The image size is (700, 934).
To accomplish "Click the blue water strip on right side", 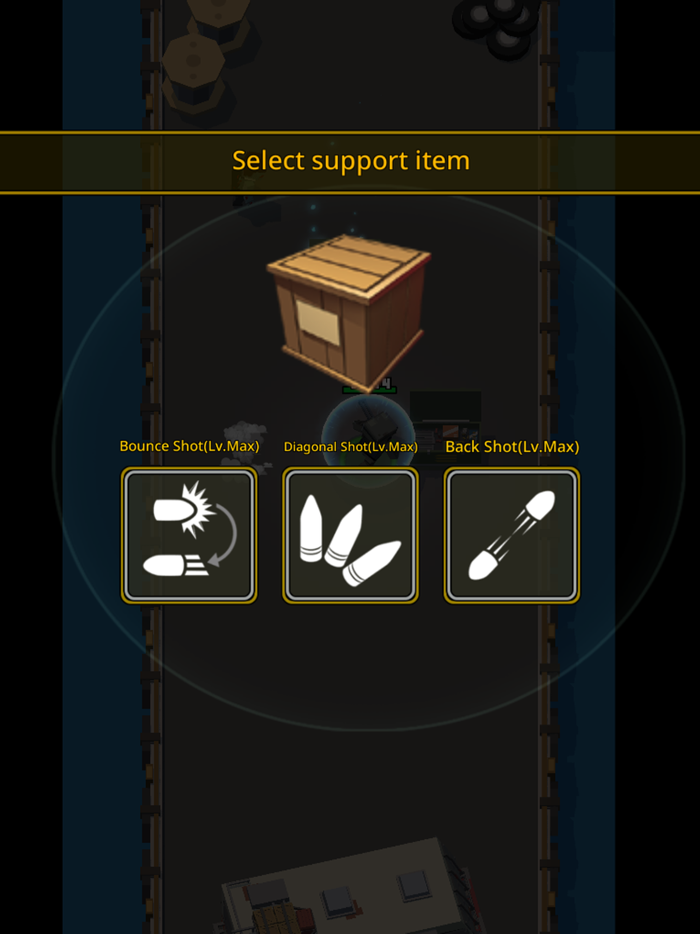I will pyautogui.click(x=586, y=467).
